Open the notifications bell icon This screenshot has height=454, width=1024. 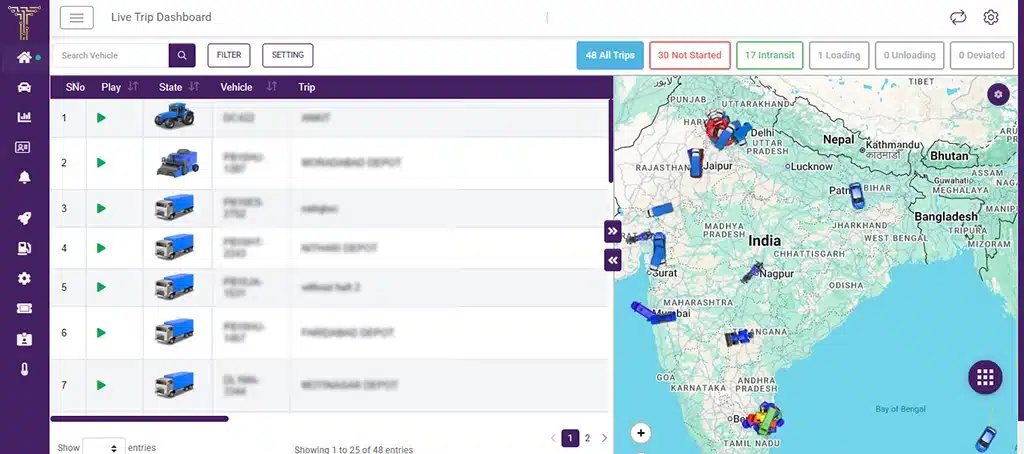(24, 177)
